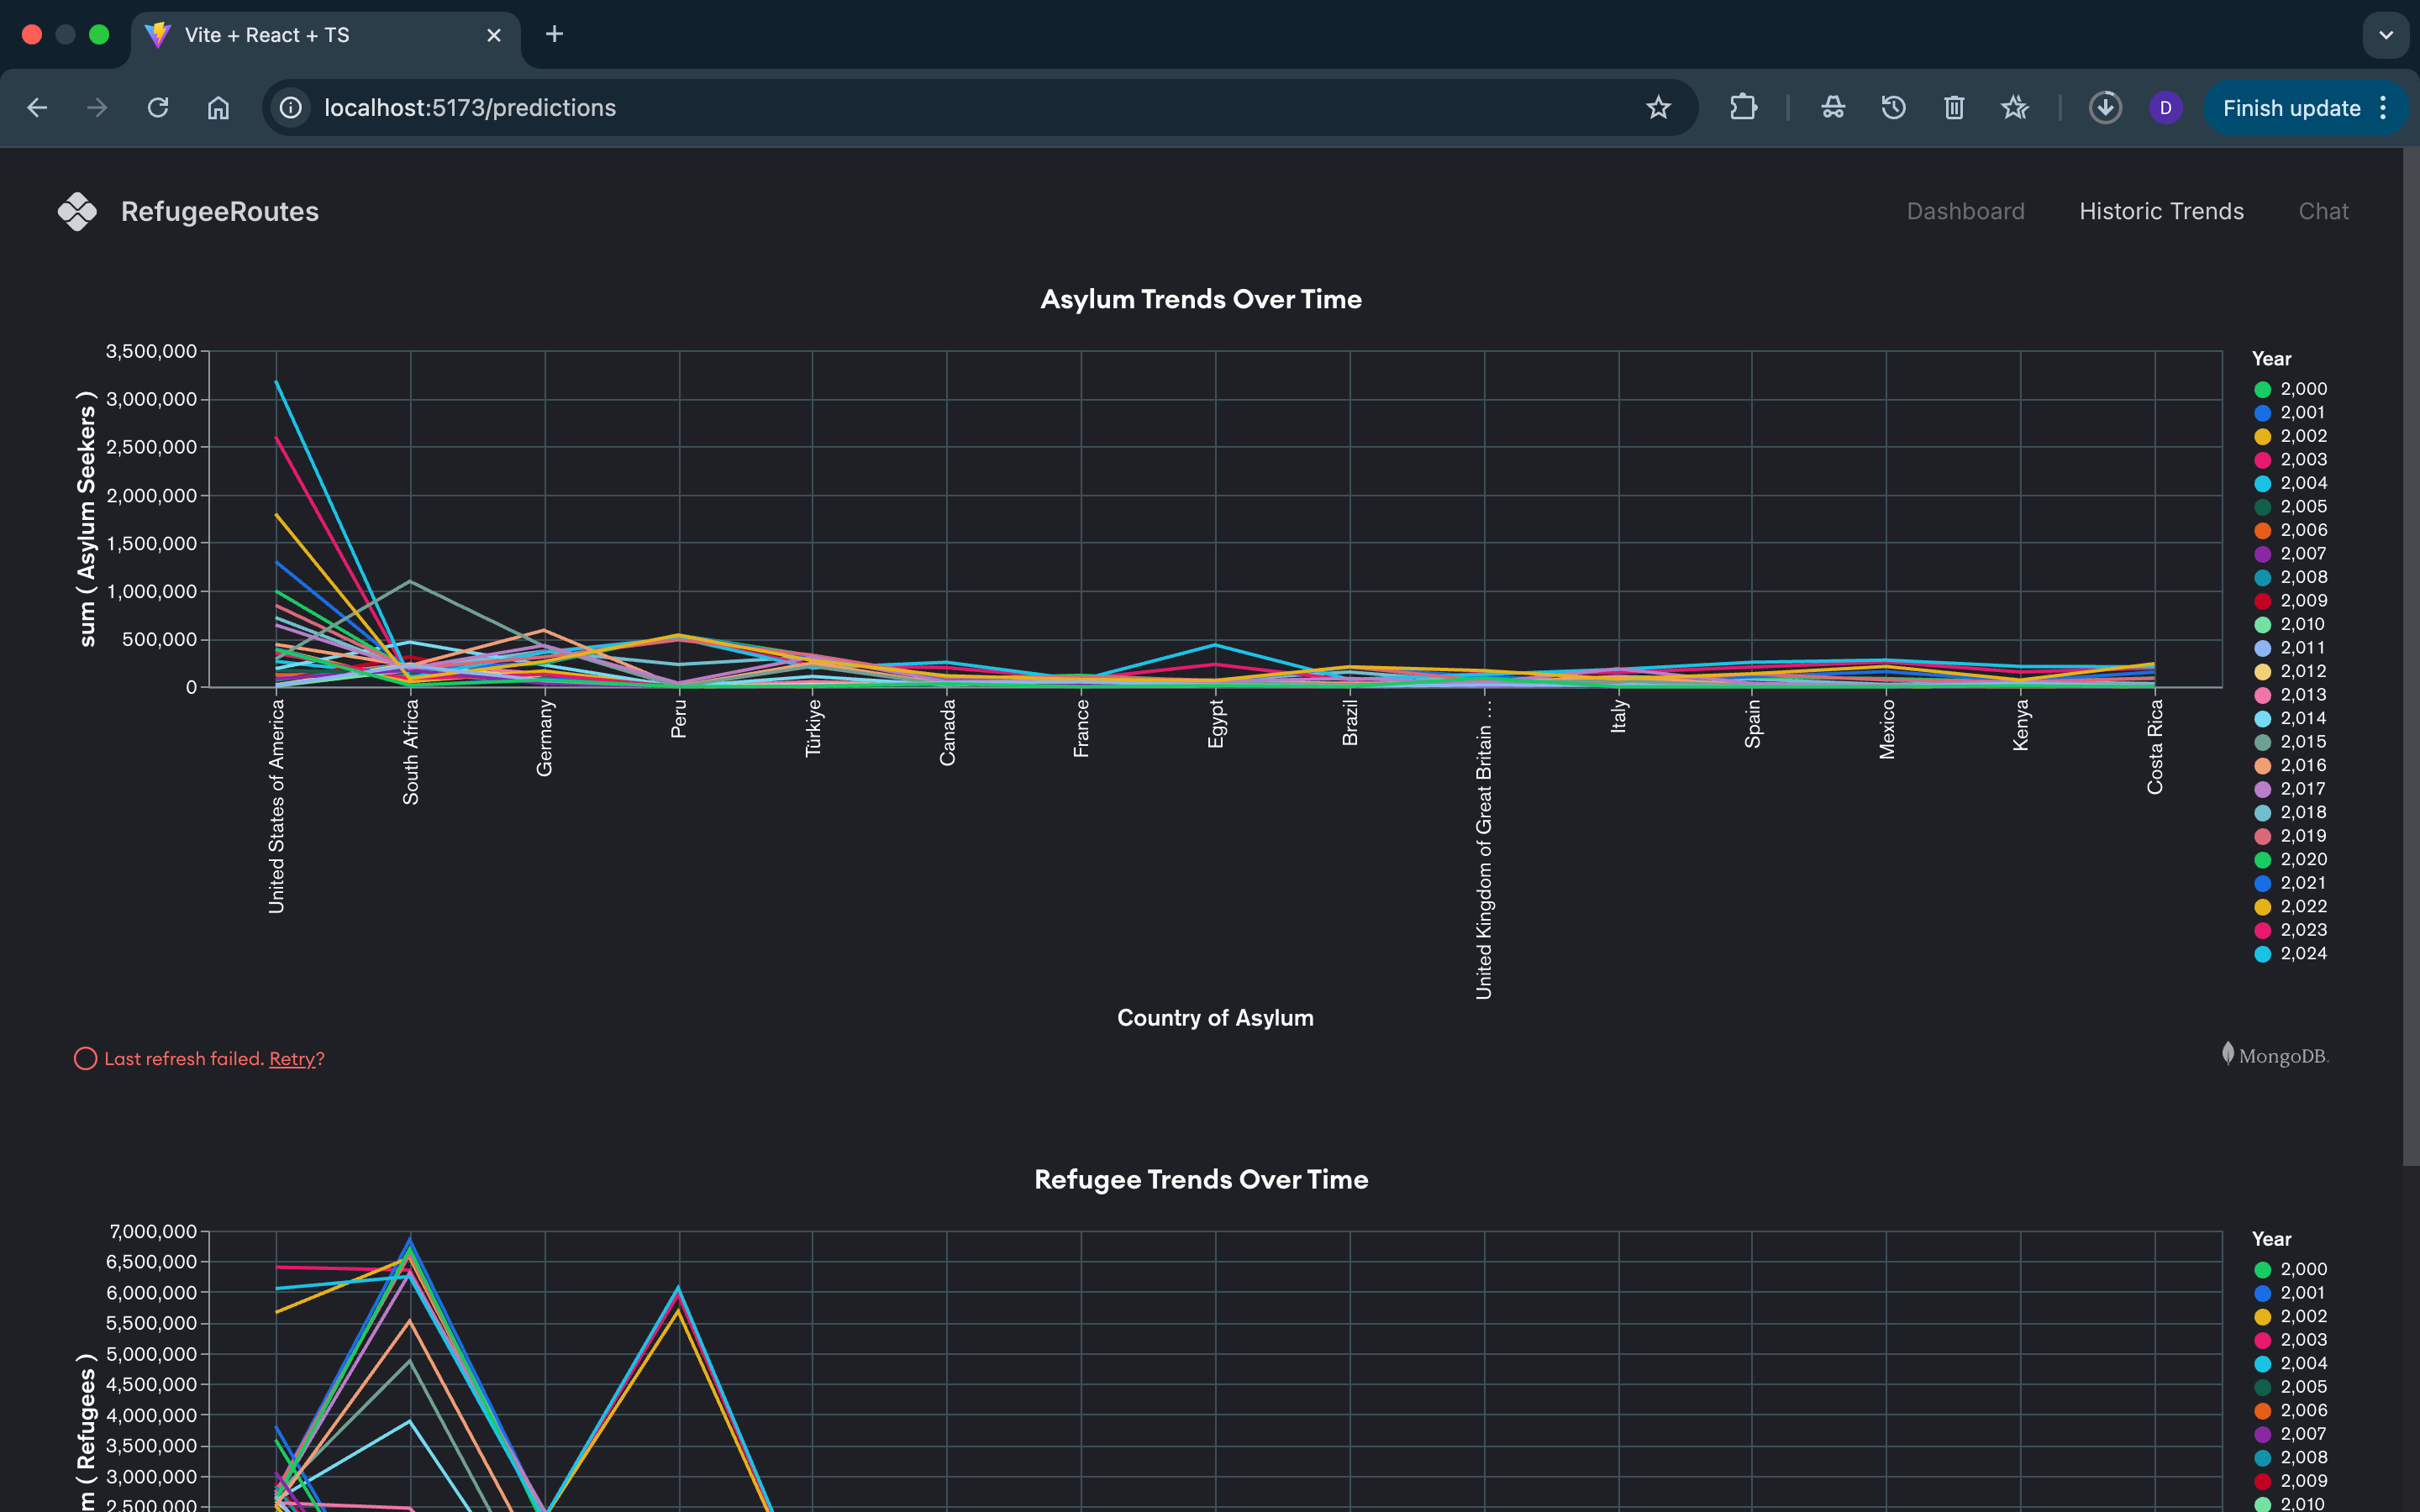The width and height of the screenshot is (2420, 1512).
Task: Click the trash icon in the toolbar
Action: [x=1954, y=108]
